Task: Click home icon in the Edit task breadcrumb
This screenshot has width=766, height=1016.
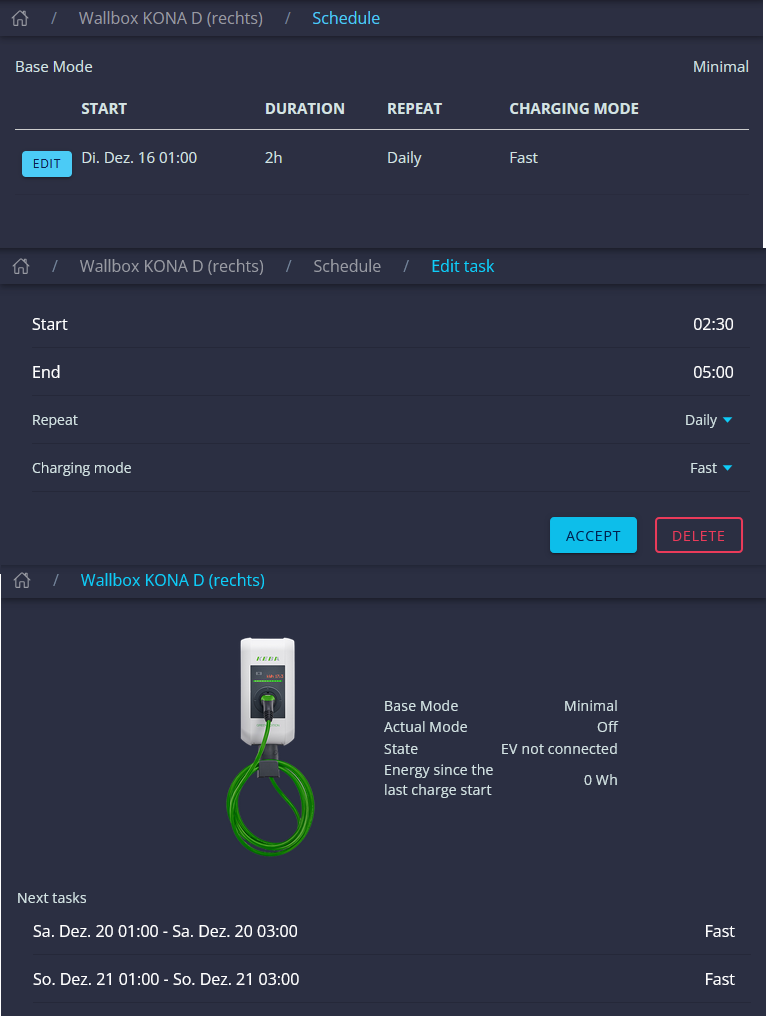Action: coord(20,266)
